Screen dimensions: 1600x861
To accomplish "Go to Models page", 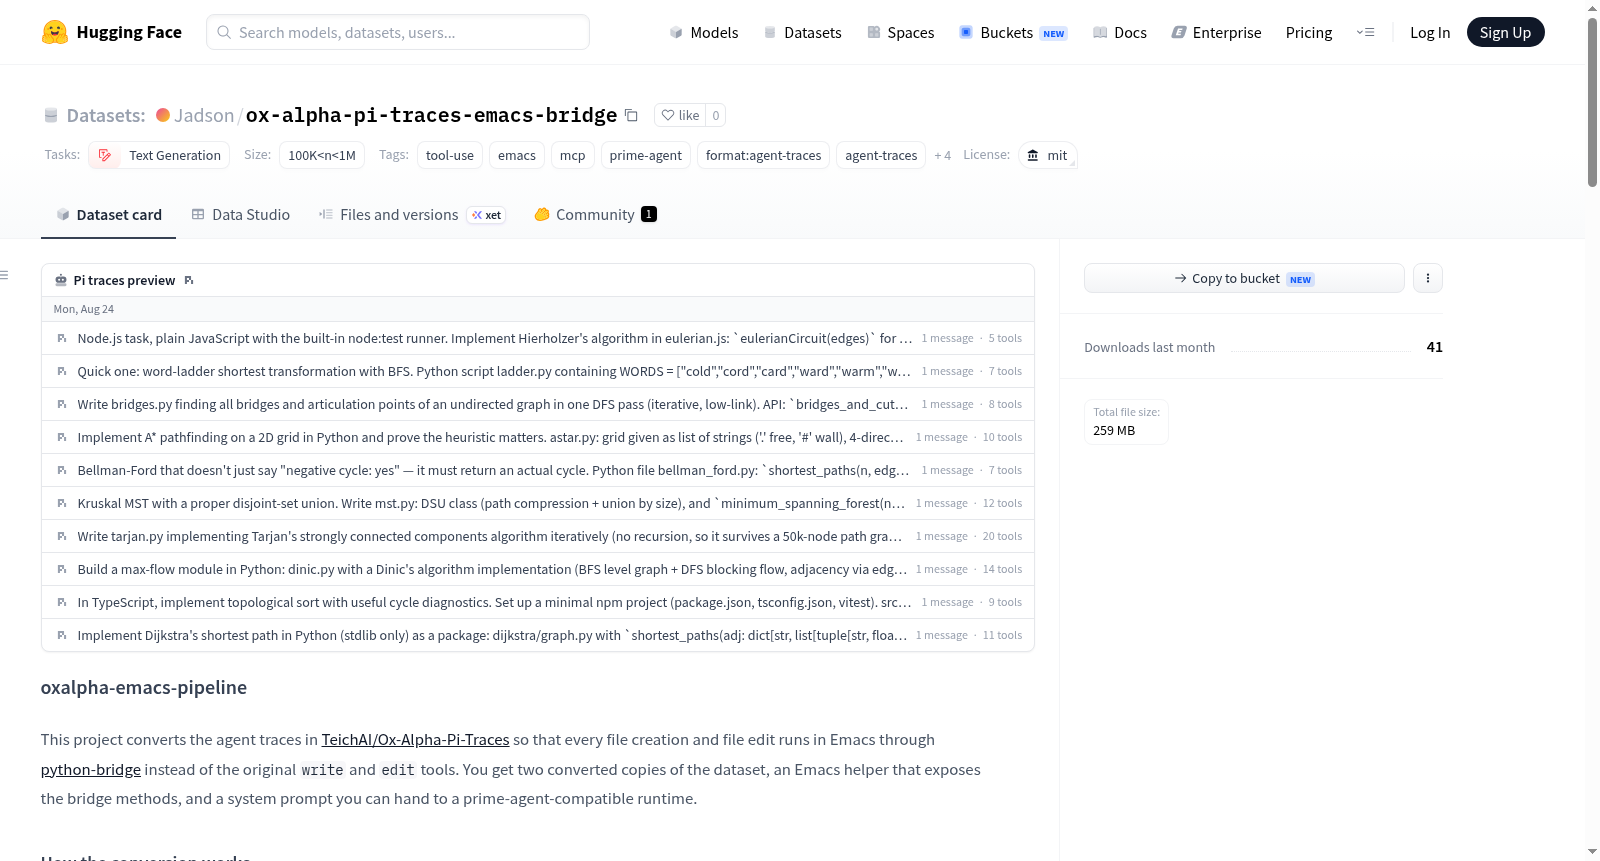I will [x=704, y=32].
